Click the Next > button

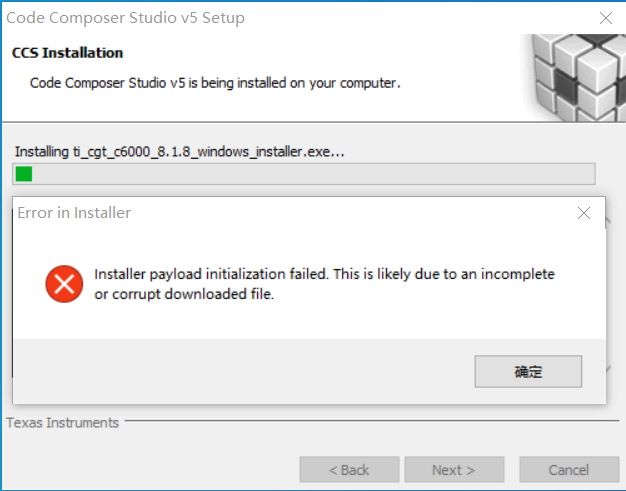[x=453, y=469]
